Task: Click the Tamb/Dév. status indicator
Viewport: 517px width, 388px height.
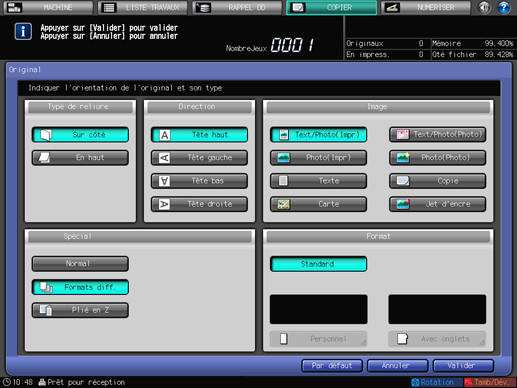Action: point(490,382)
